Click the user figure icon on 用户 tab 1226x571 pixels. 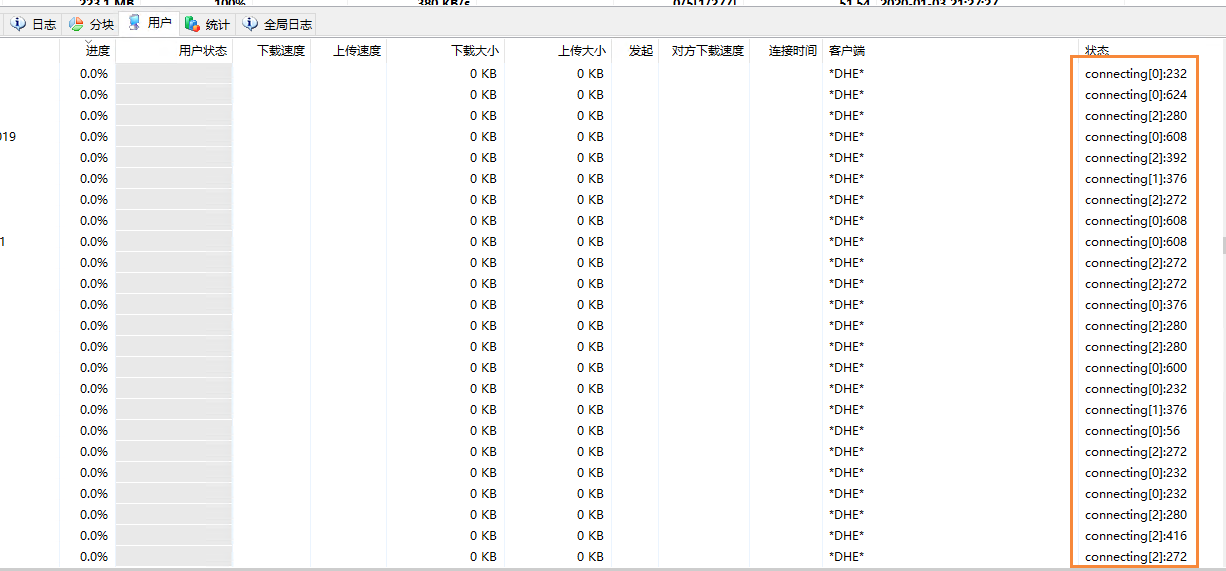(x=135, y=23)
